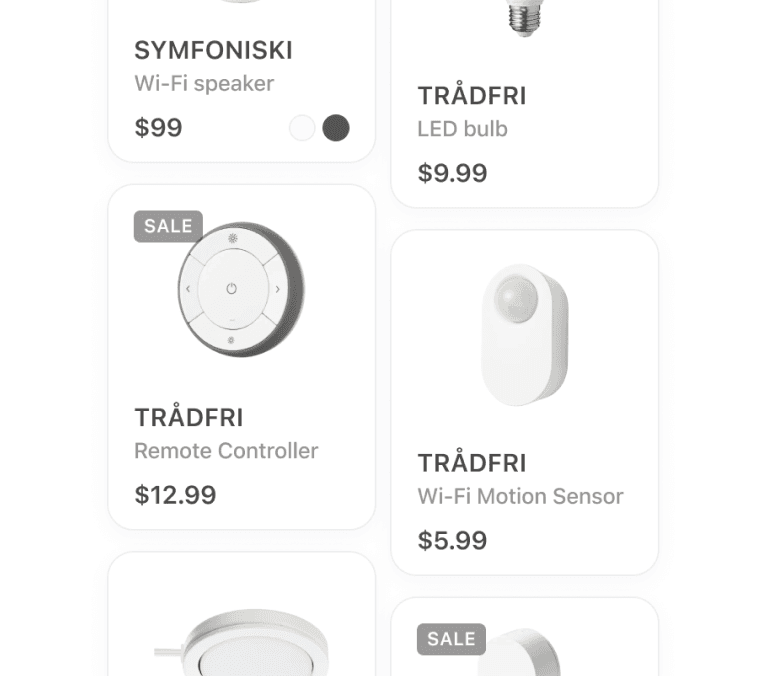Click the TRÅDFRI title above Wi-Fi Motion Sensor
Image resolution: width=768 pixels, height=676 pixels.
tap(472, 463)
